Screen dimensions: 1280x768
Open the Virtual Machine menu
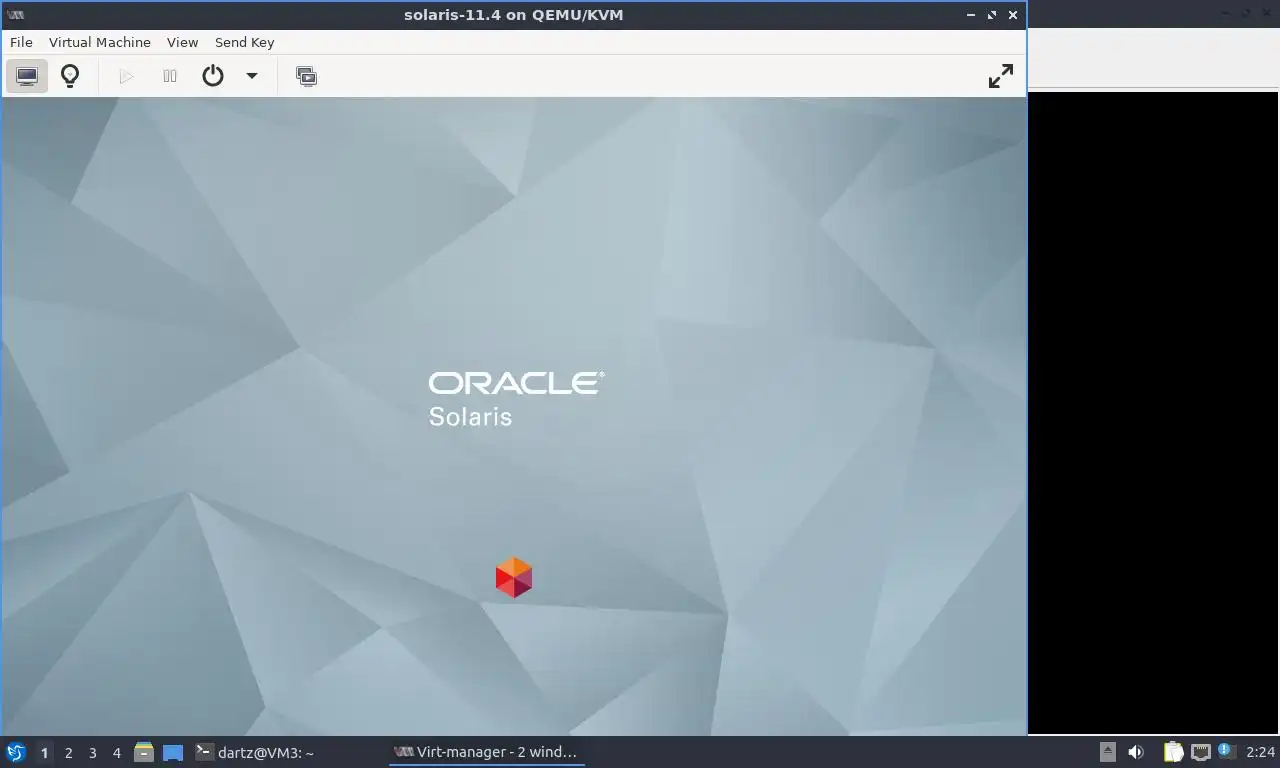100,42
